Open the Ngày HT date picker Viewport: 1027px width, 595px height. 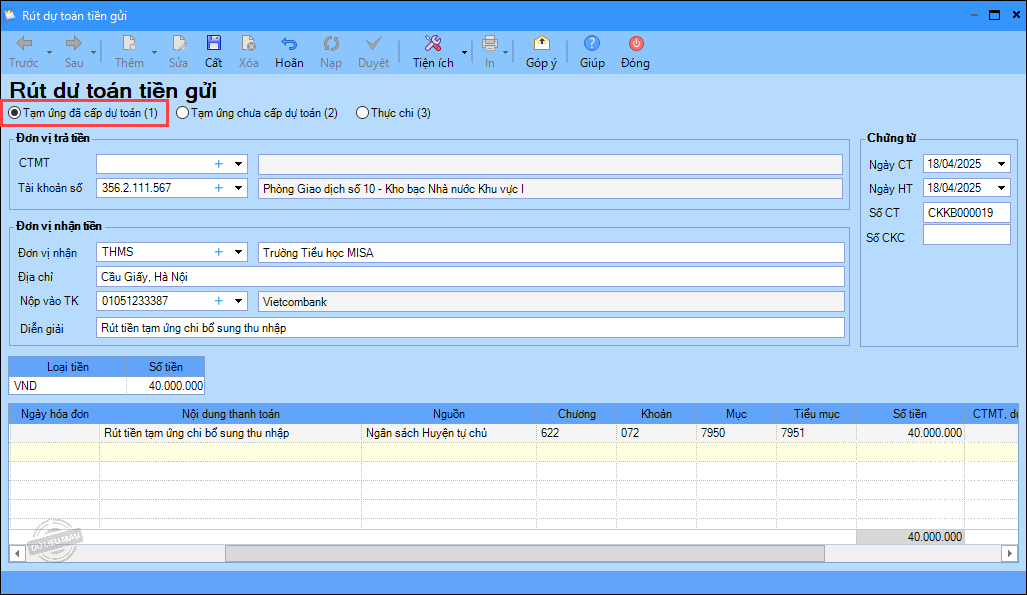(x=1001, y=188)
